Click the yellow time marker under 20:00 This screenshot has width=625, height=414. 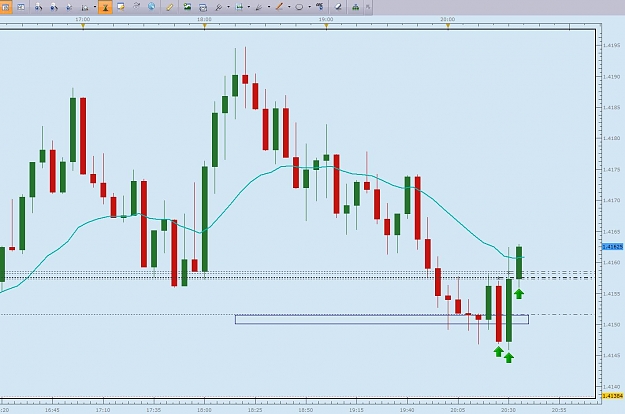tap(448, 26)
